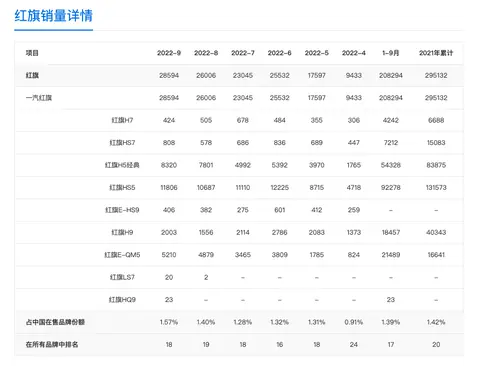Screen dimensions: 480x366
Task: Select the 在所有品牌中排名 row label
Action: pos(52,344)
